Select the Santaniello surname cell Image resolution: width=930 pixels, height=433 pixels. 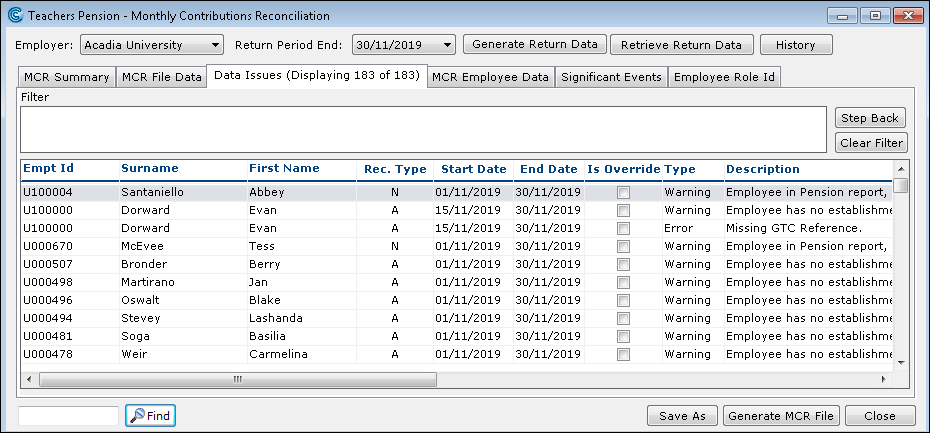pyautogui.click(x=183, y=193)
